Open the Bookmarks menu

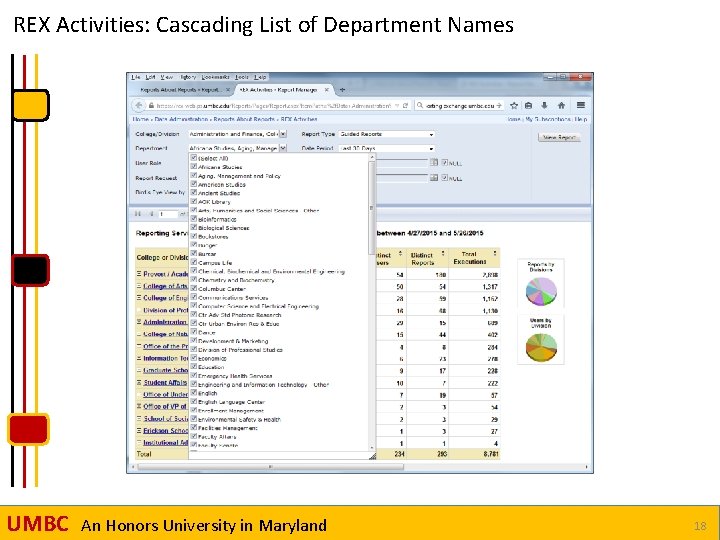pyautogui.click(x=215, y=77)
